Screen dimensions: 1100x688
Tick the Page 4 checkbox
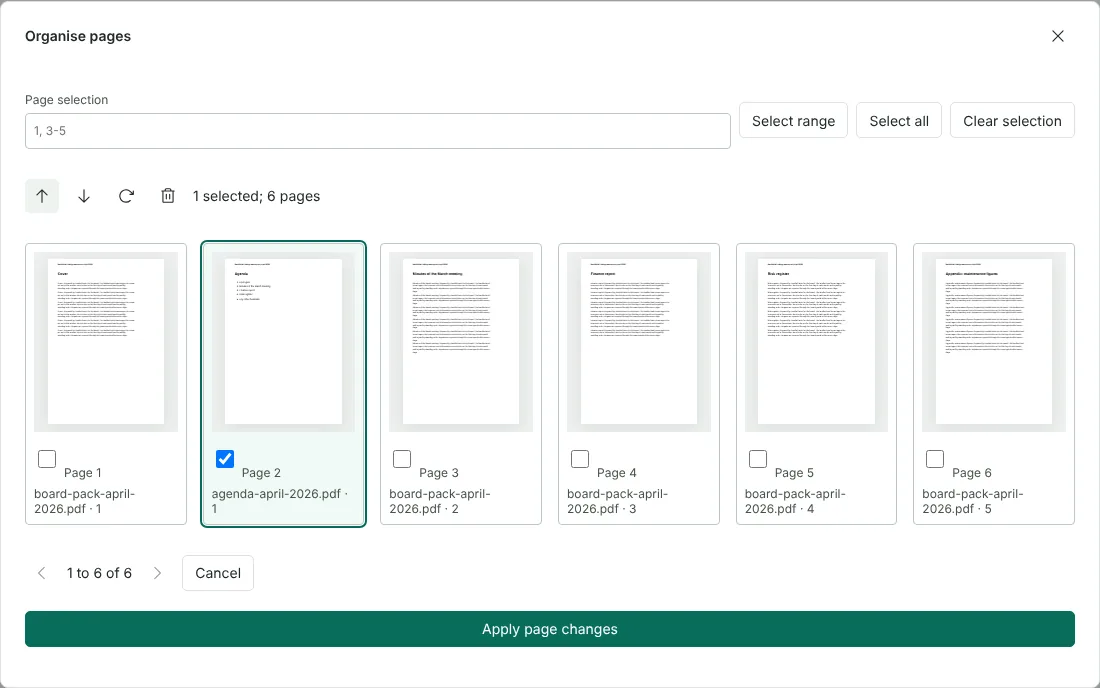tap(580, 459)
